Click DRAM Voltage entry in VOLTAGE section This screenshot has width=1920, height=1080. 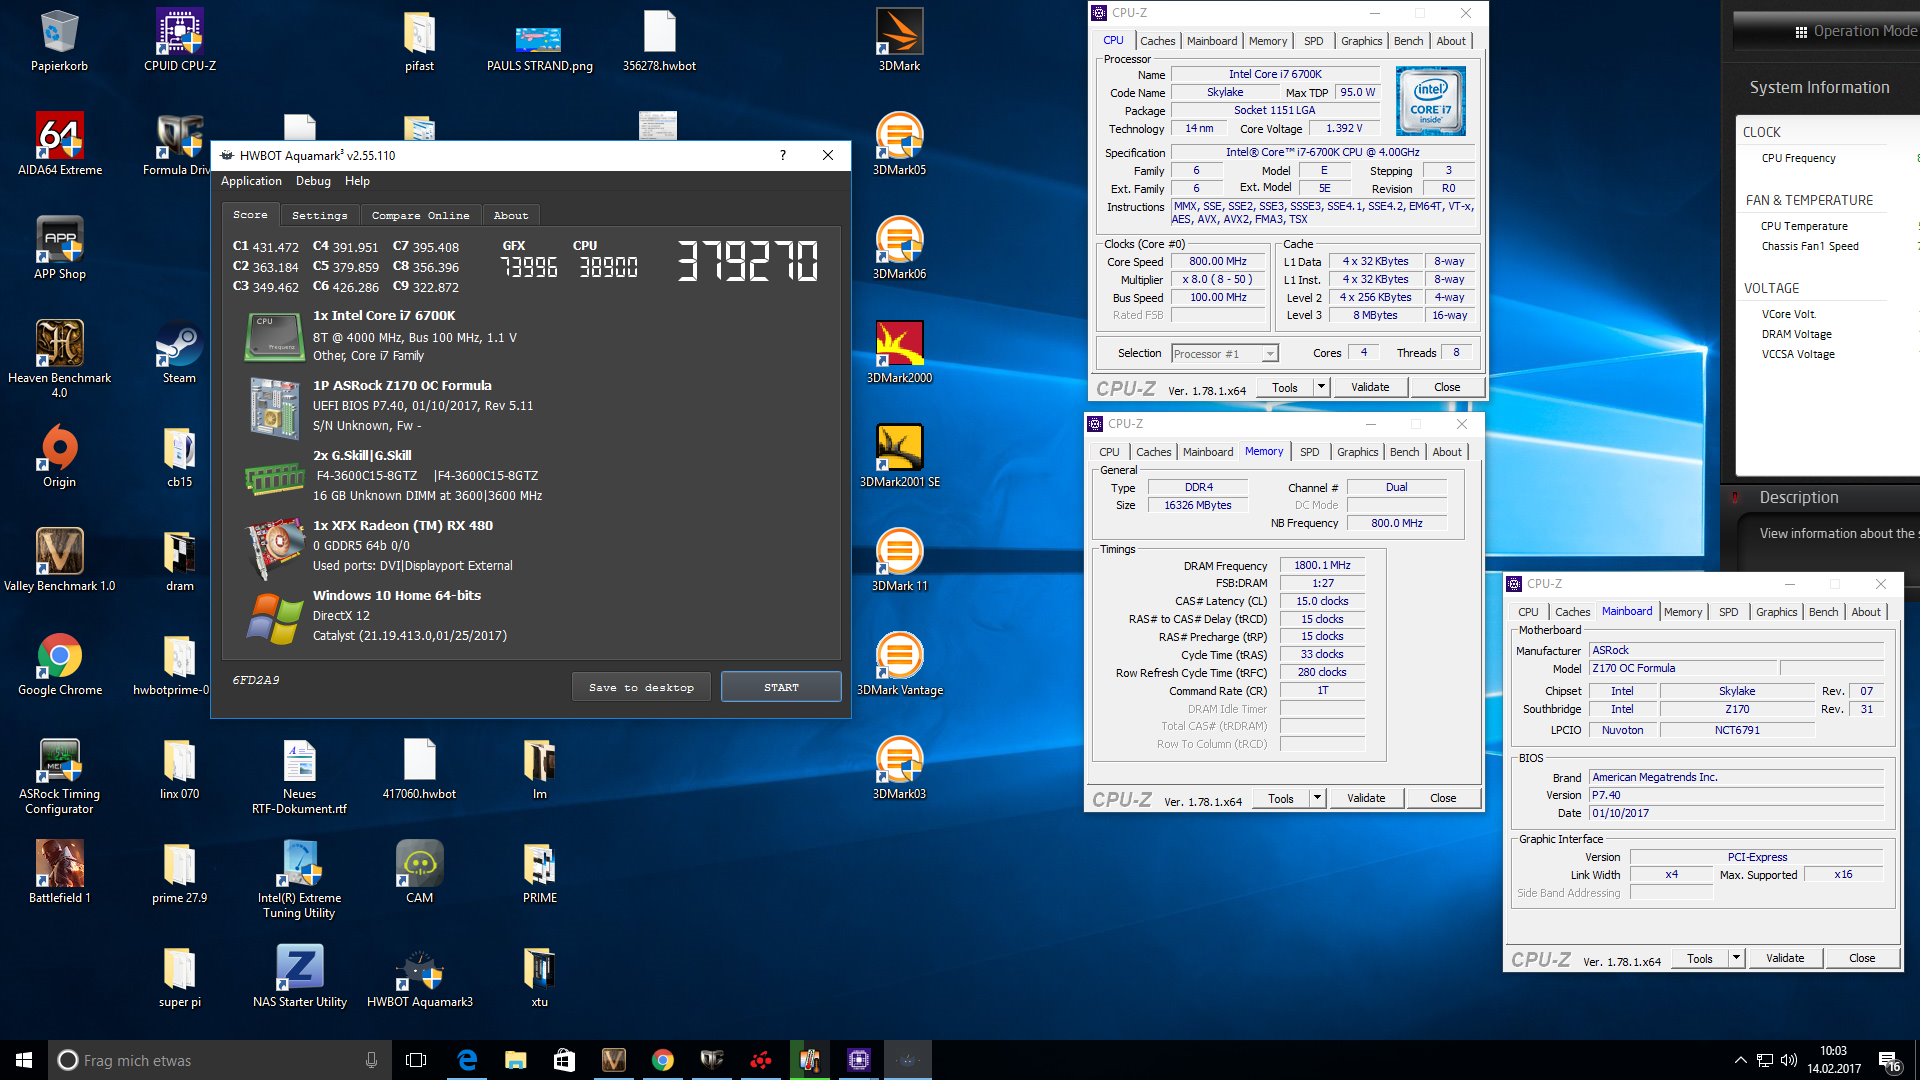pyautogui.click(x=1797, y=334)
